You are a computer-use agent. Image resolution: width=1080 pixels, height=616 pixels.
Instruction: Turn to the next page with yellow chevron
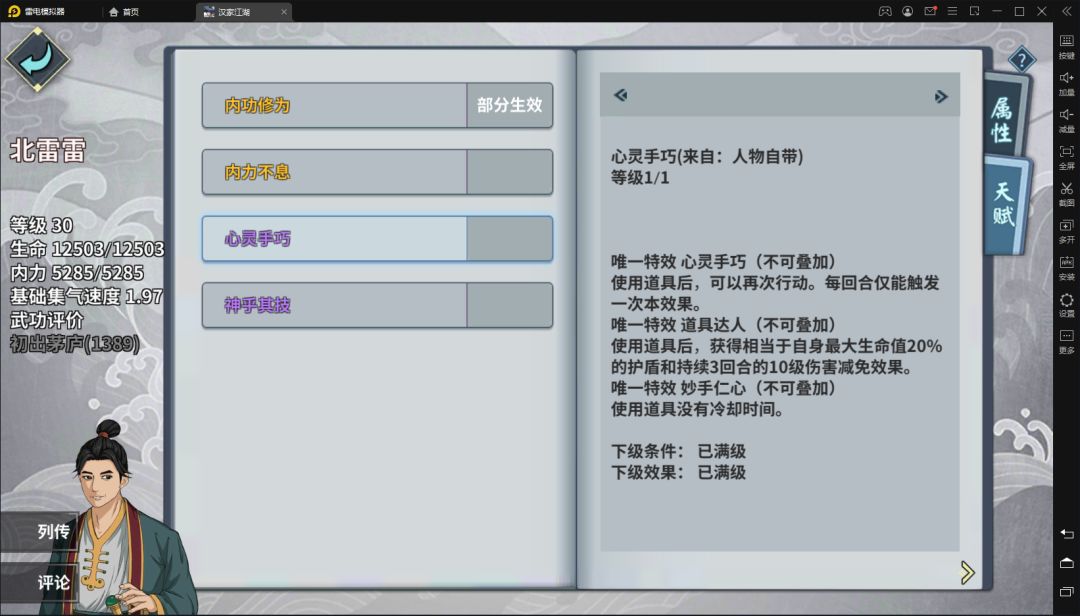(967, 572)
